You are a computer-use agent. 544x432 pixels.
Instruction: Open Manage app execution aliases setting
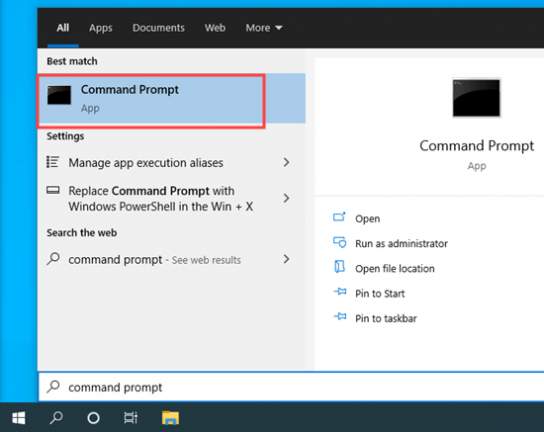pos(171,162)
